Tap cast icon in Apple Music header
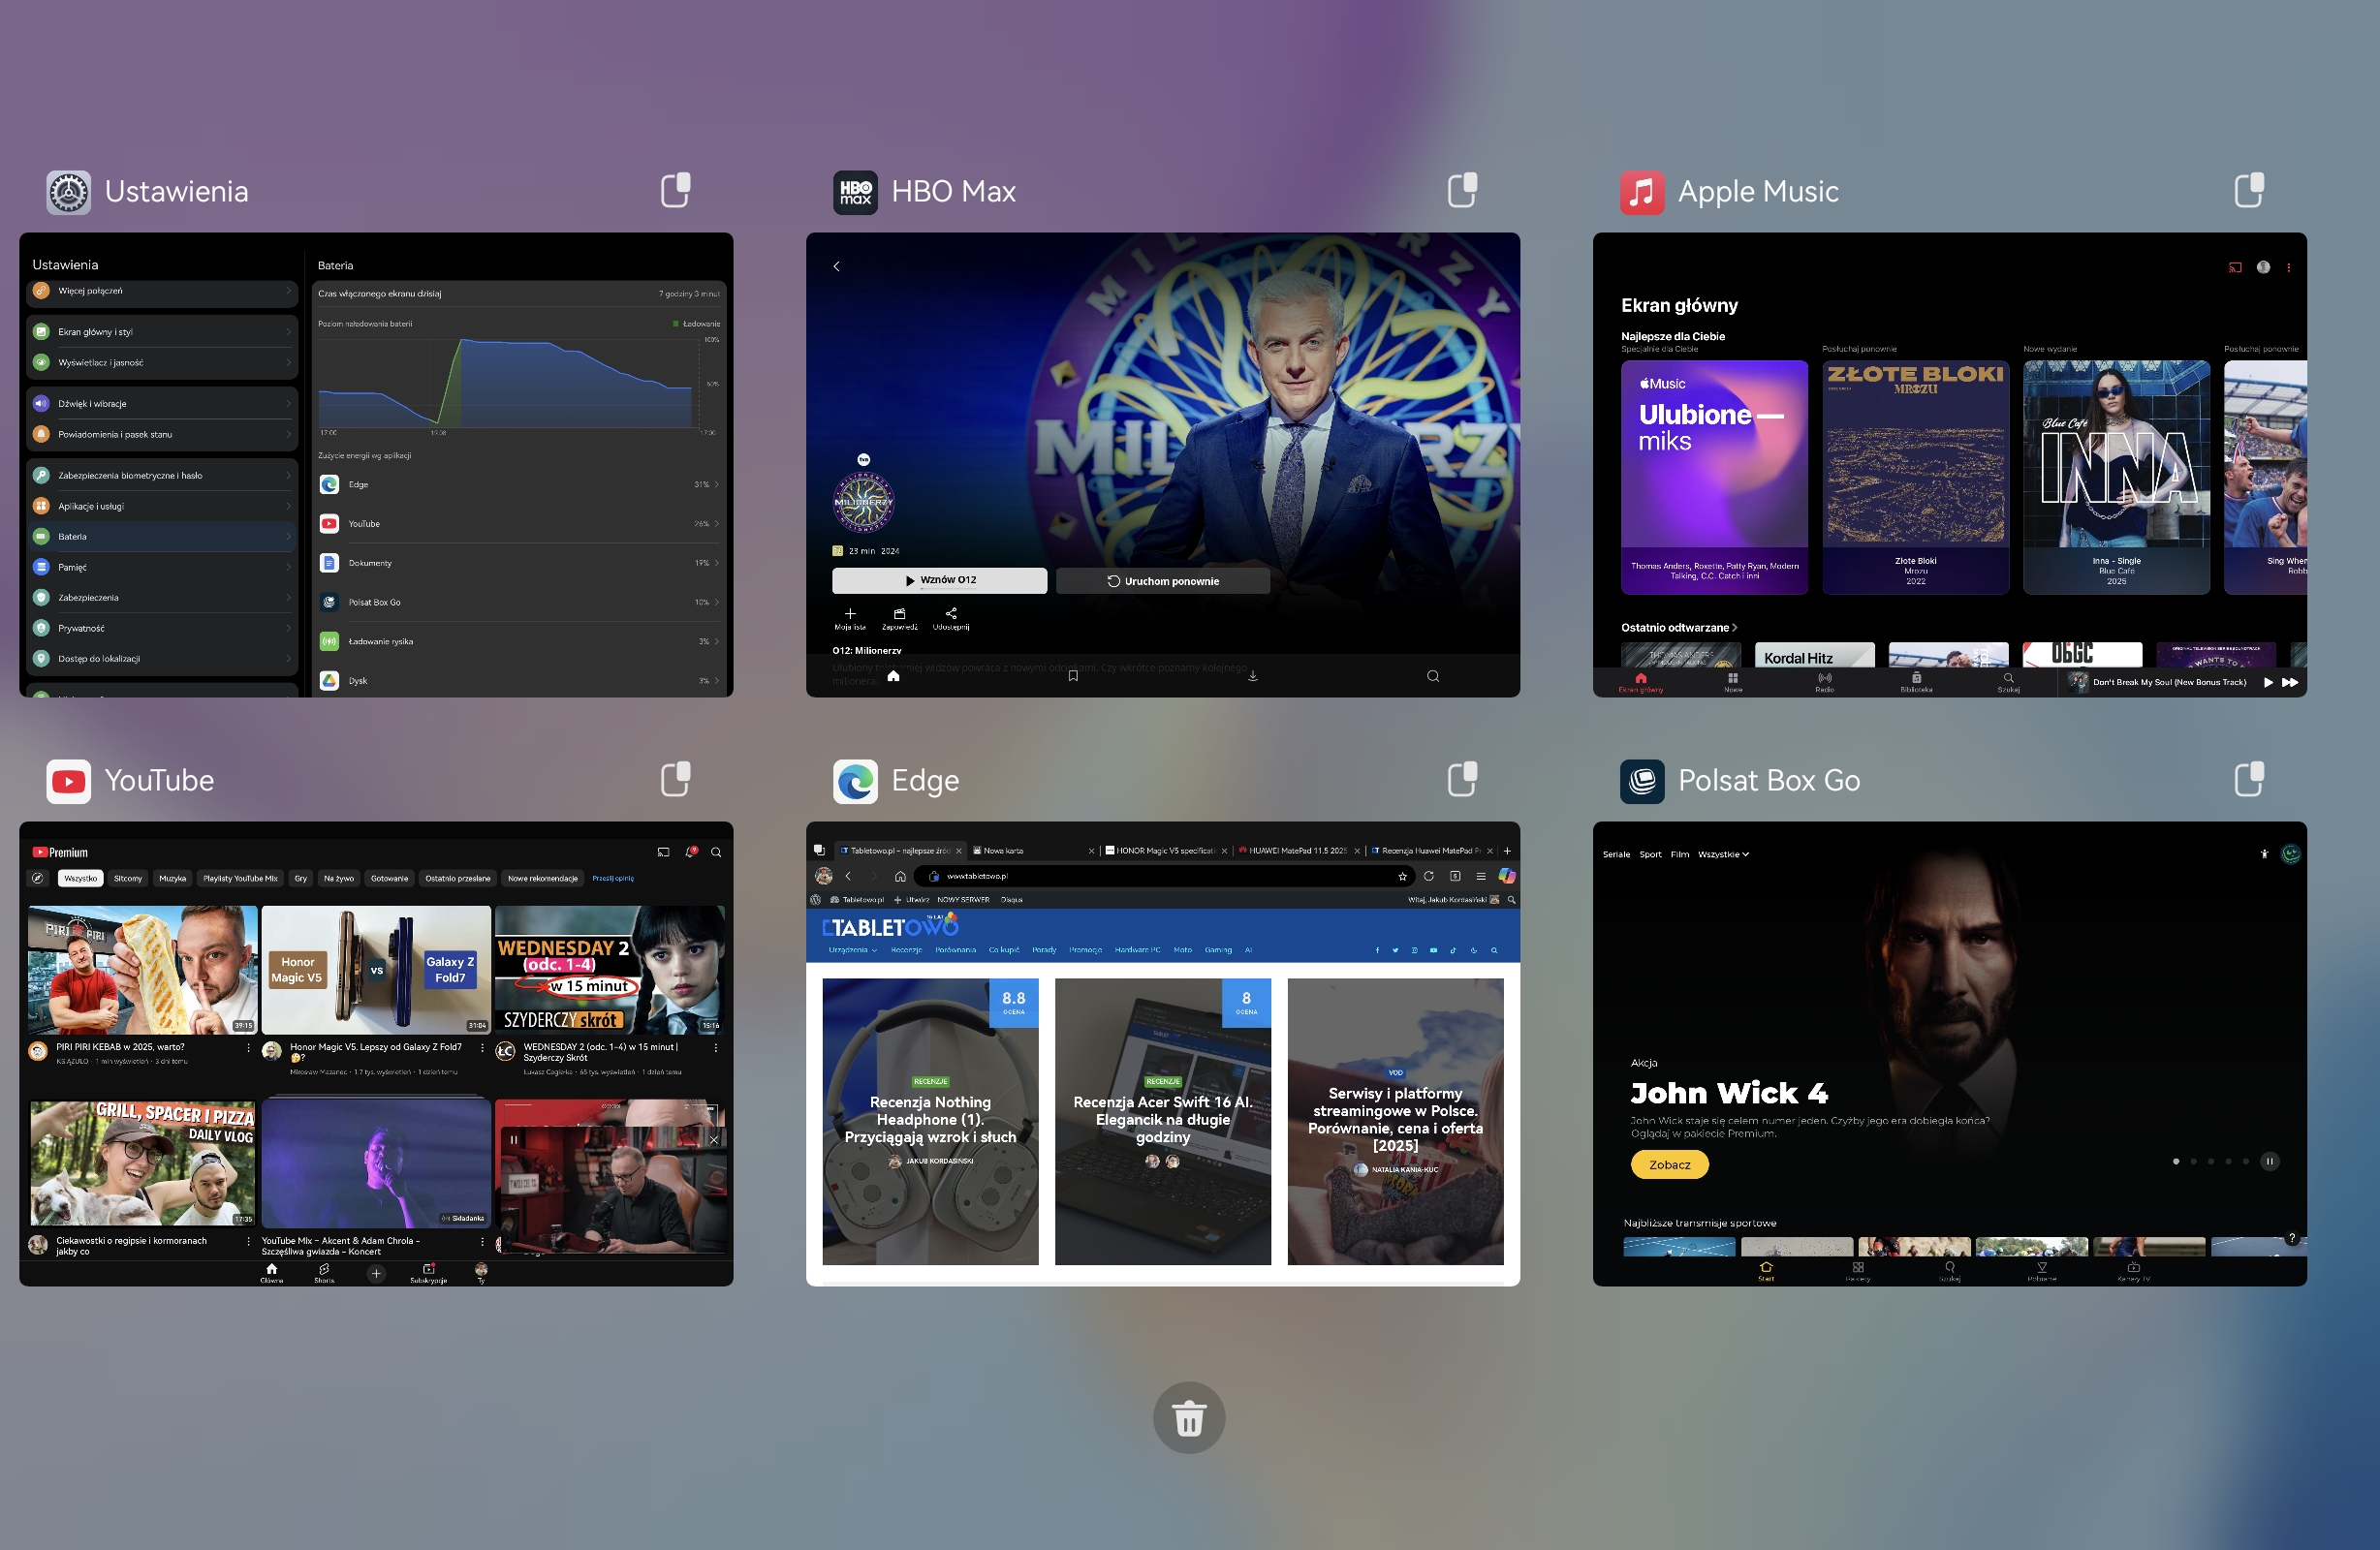Image resolution: width=2380 pixels, height=1550 pixels. pyautogui.click(x=2235, y=267)
